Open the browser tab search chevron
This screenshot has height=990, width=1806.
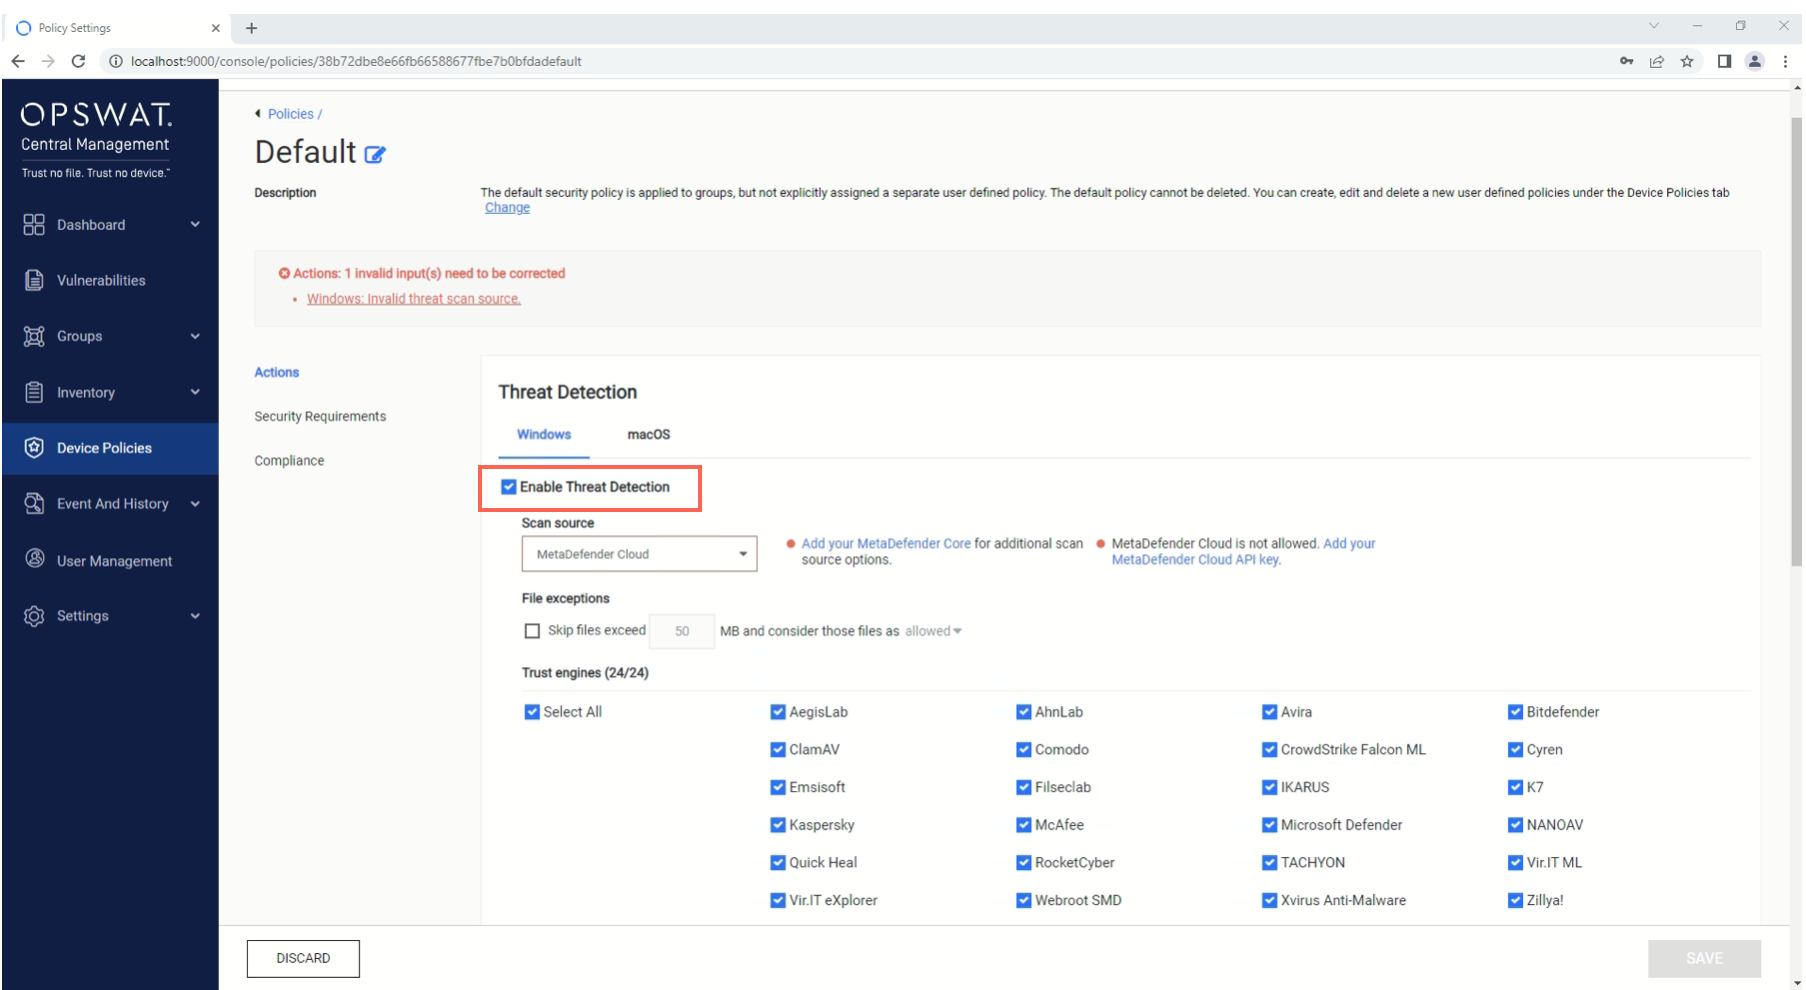coord(1654,26)
